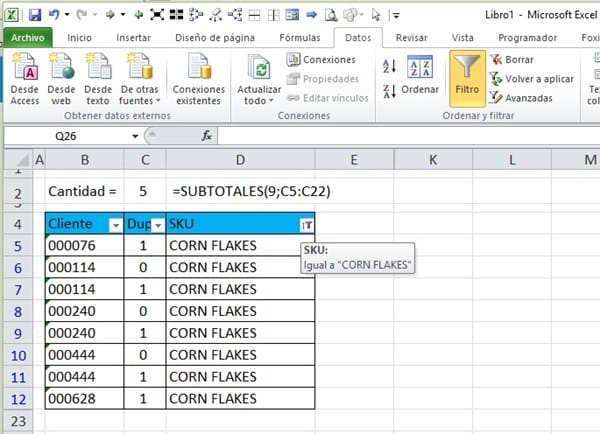This screenshot has width=600, height=434.
Task: Click Volver a aplicar filter
Action: click(532, 79)
